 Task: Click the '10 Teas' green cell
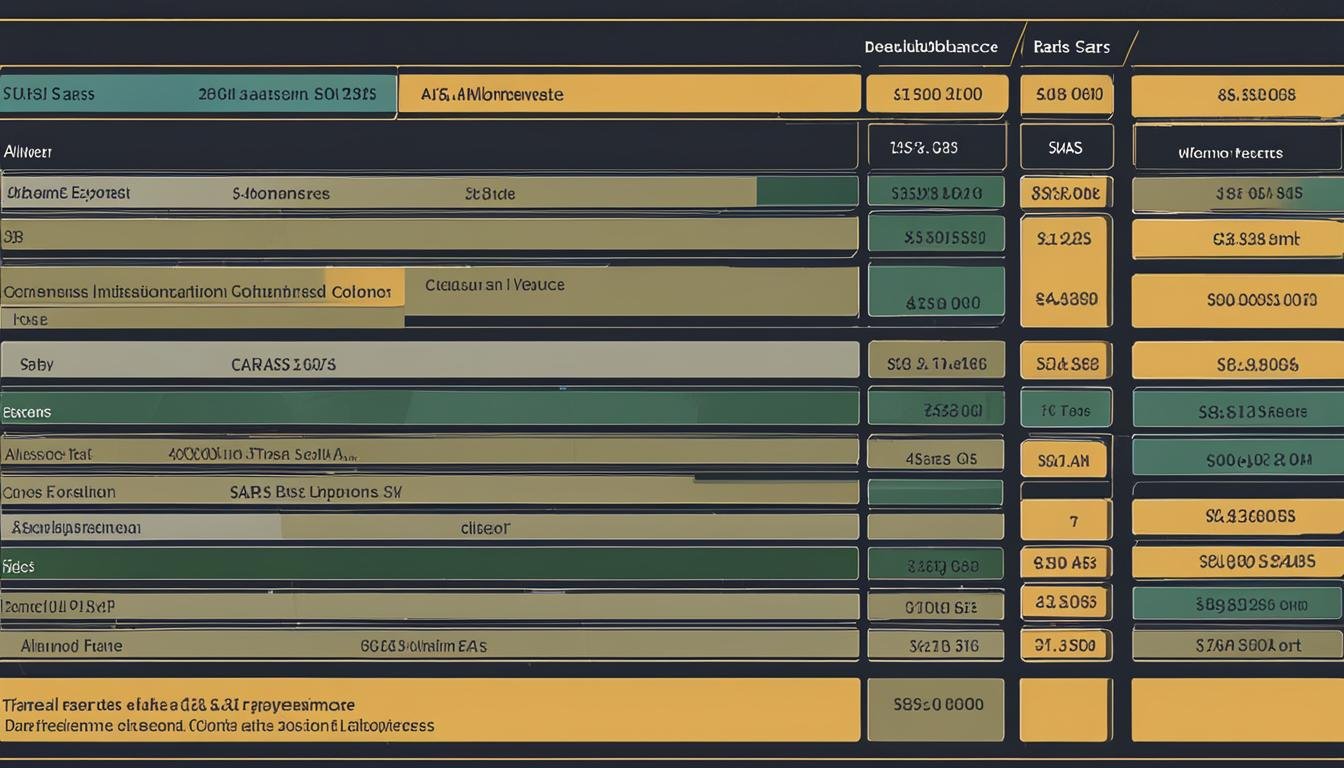click(1066, 409)
